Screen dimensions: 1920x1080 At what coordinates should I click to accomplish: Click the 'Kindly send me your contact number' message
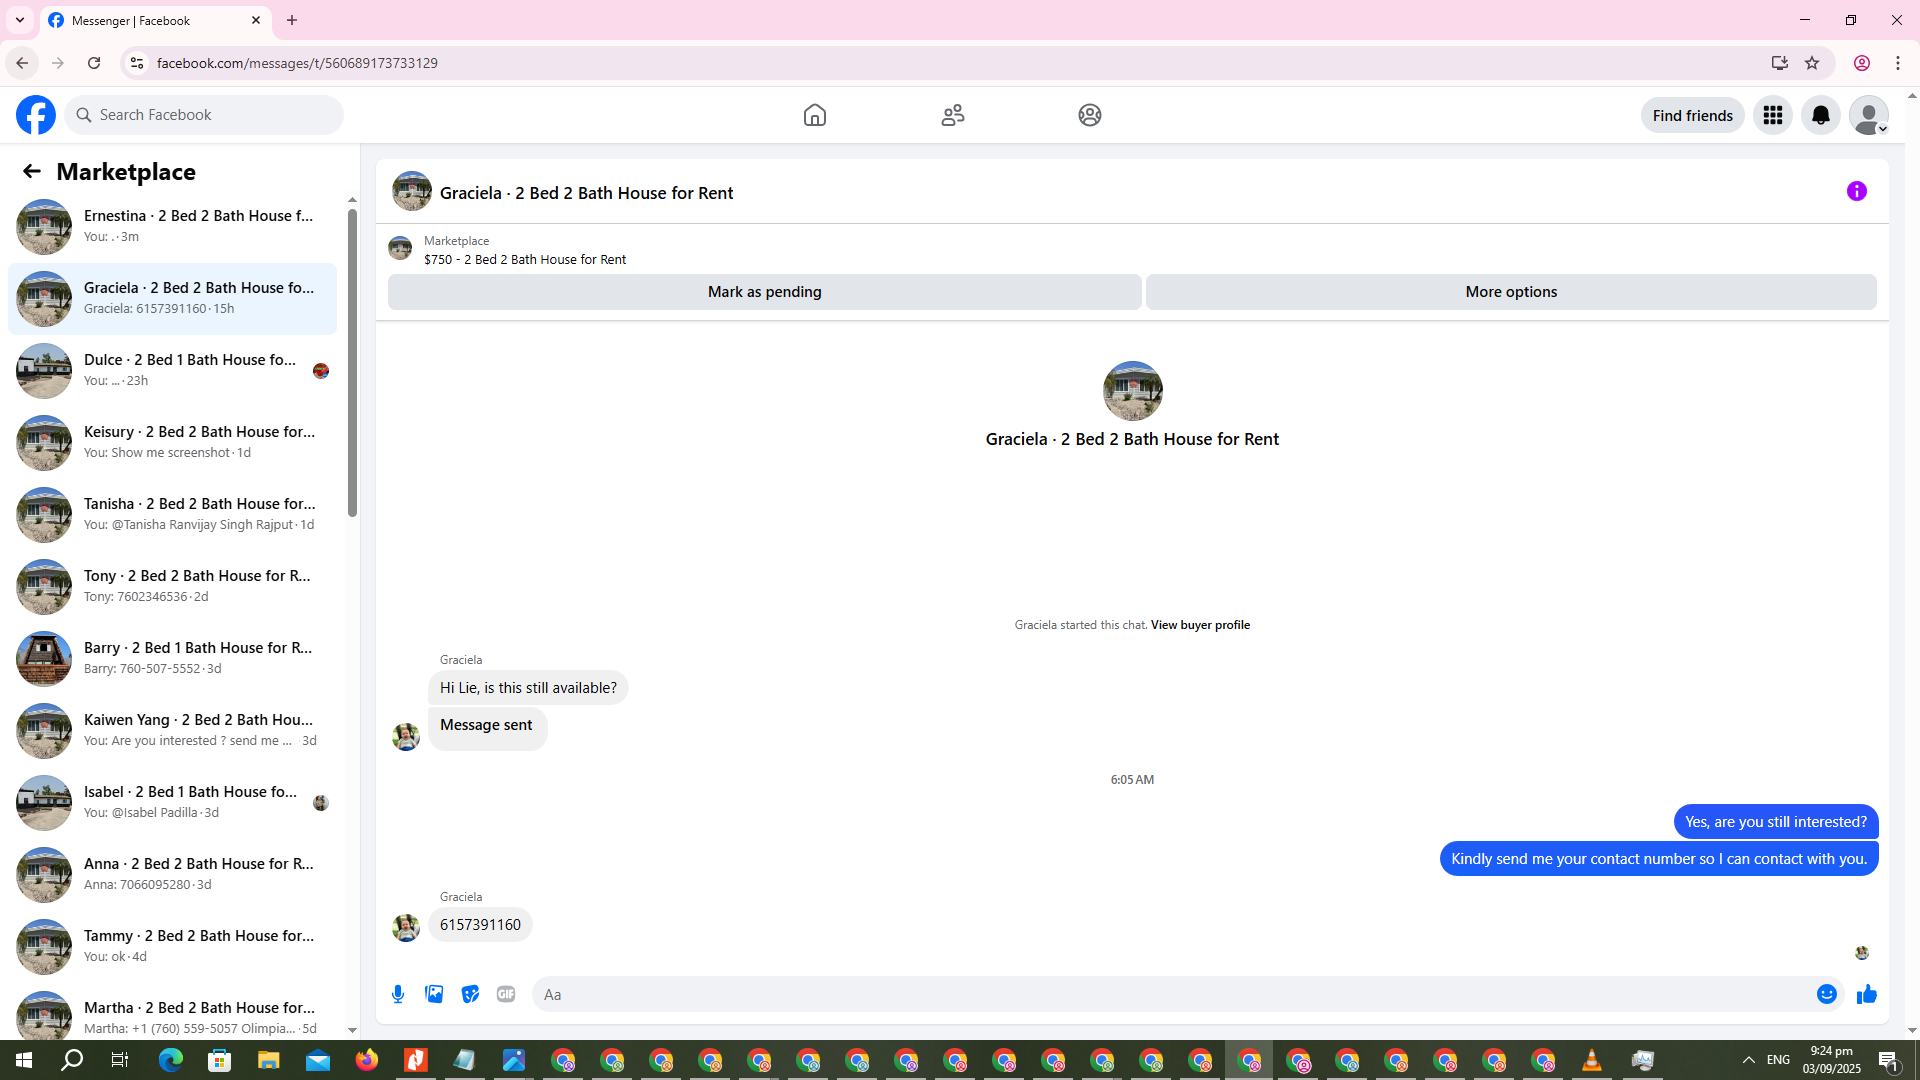pyautogui.click(x=1659, y=859)
